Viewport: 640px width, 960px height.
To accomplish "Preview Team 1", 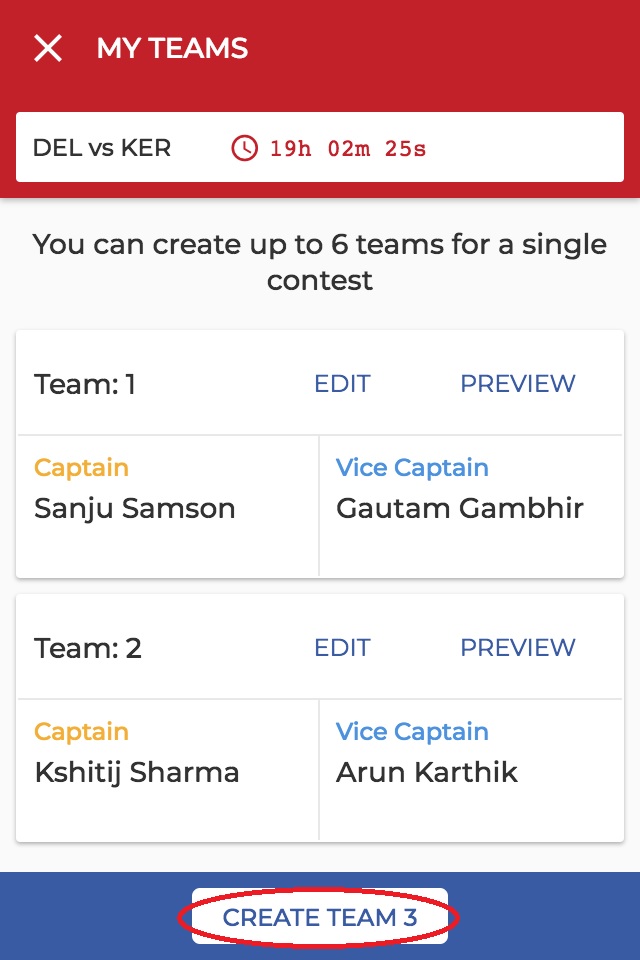I will [x=517, y=384].
